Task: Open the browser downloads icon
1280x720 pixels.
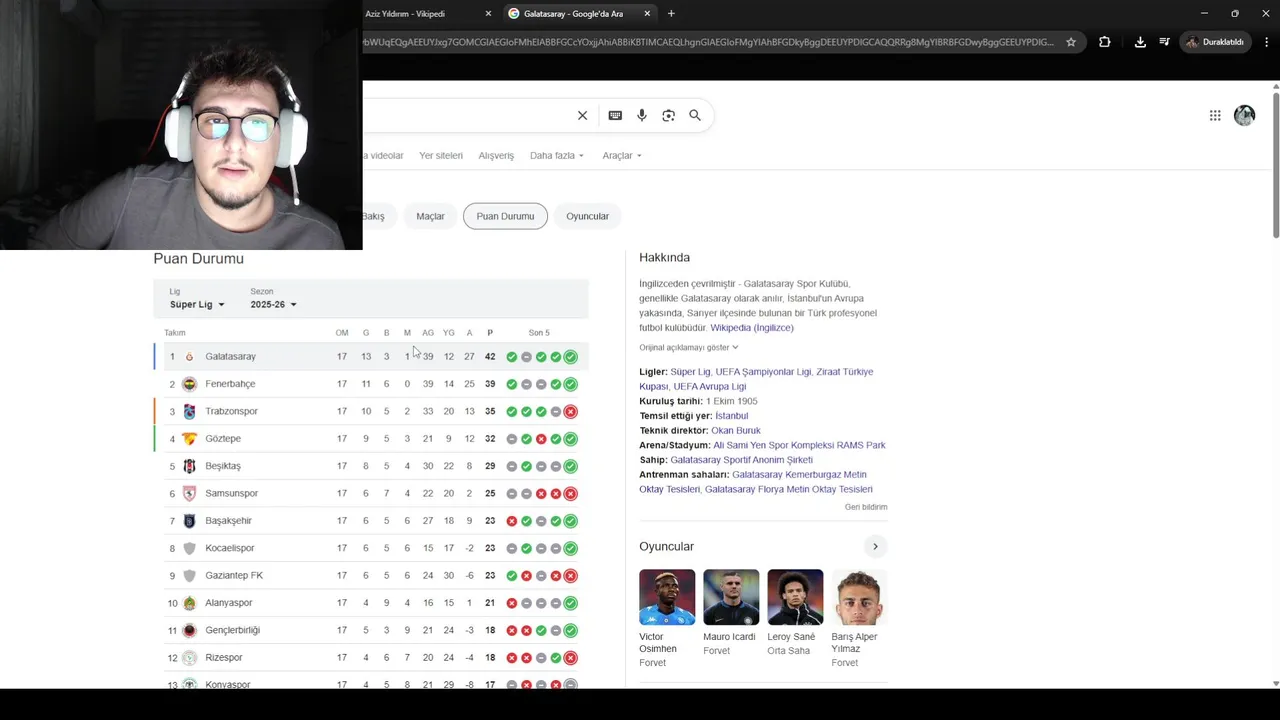Action: 1140,42
